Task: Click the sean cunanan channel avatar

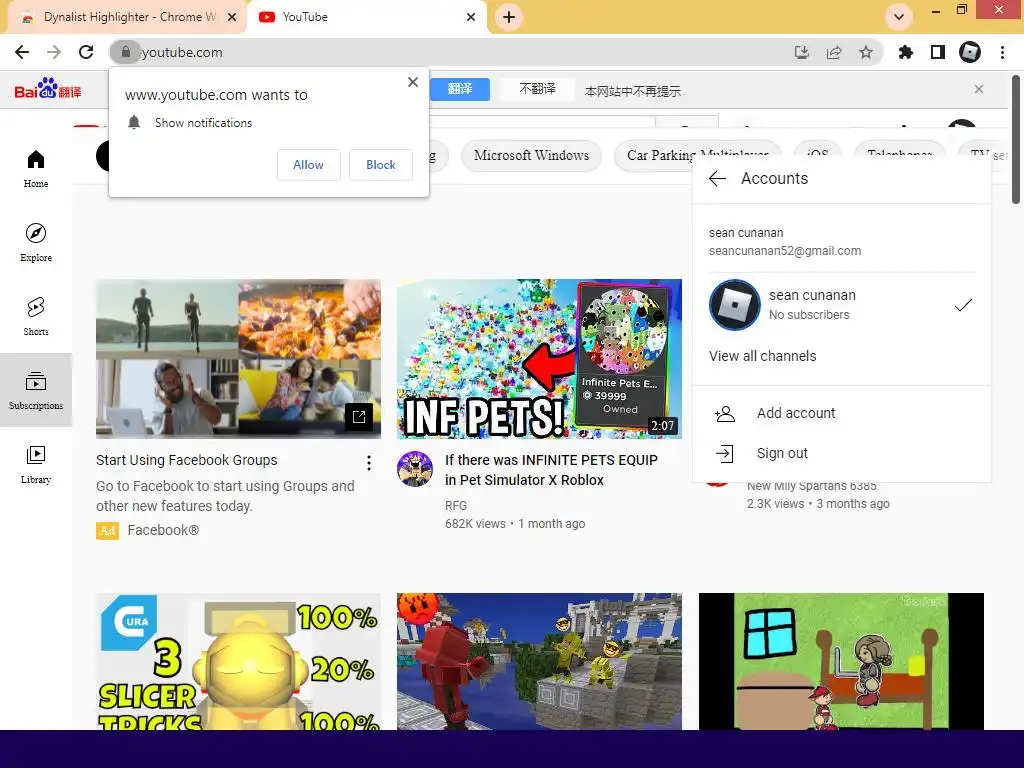Action: coord(735,305)
